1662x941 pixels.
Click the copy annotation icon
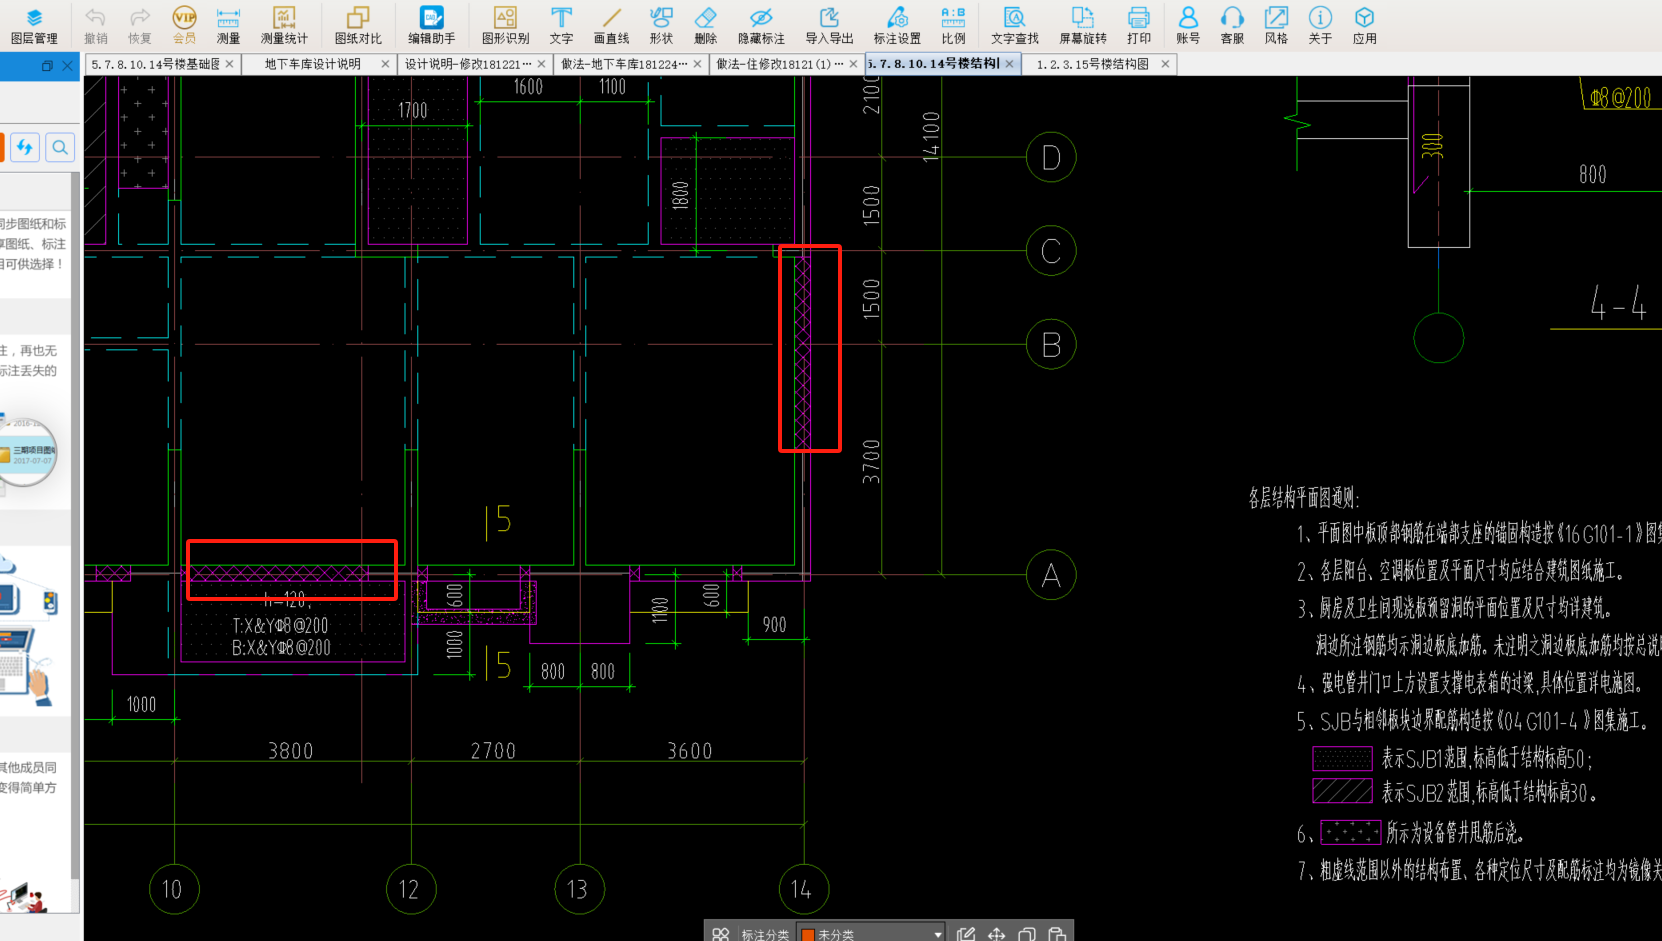1026,934
